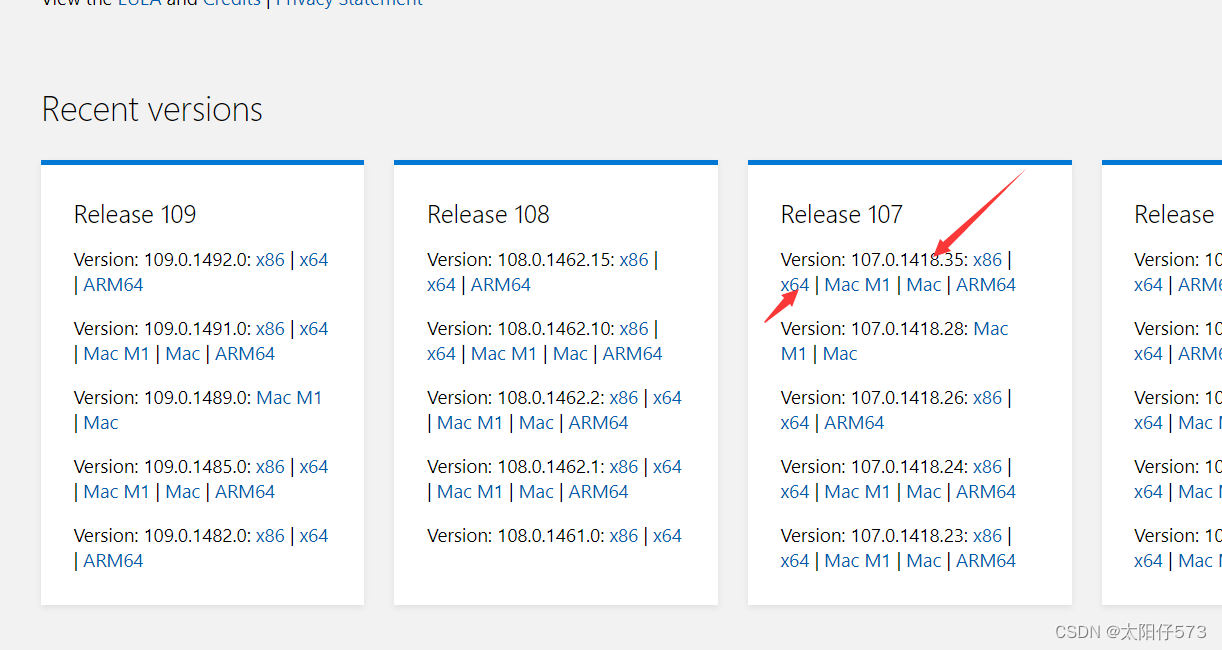Click x86 link for version 107.0.1418.26
The width and height of the screenshot is (1222, 650).
point(987,398)
